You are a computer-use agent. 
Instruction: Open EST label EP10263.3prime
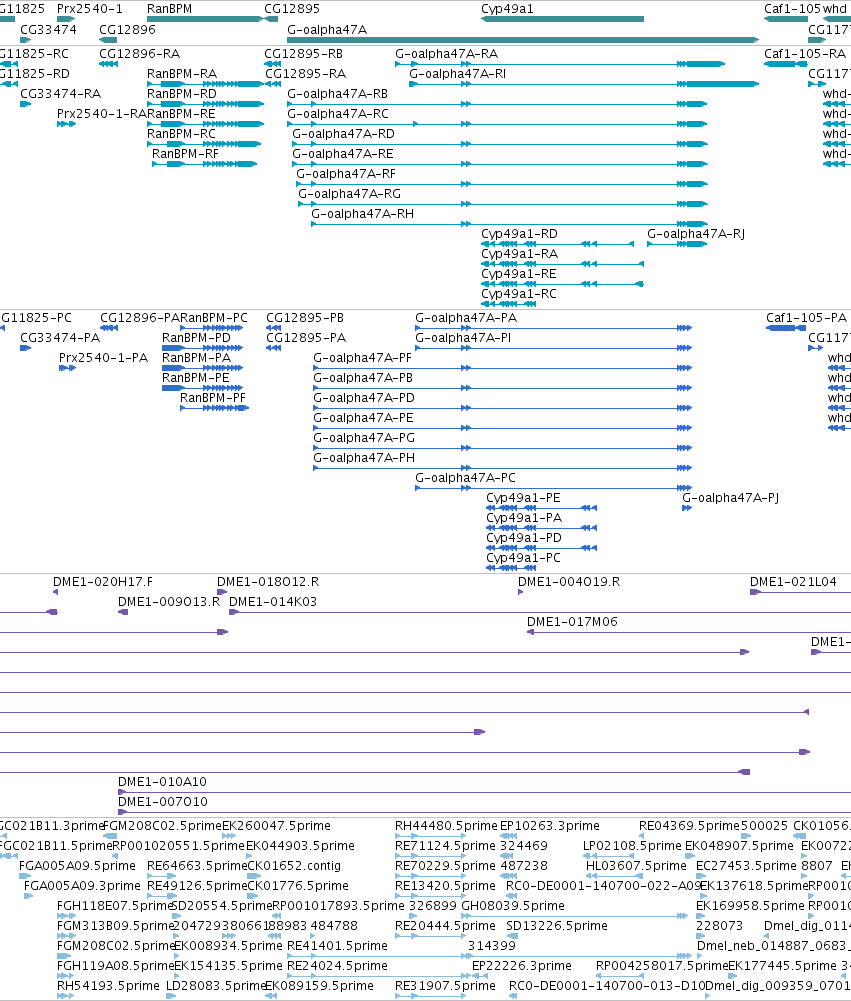[x=550, y=826]
